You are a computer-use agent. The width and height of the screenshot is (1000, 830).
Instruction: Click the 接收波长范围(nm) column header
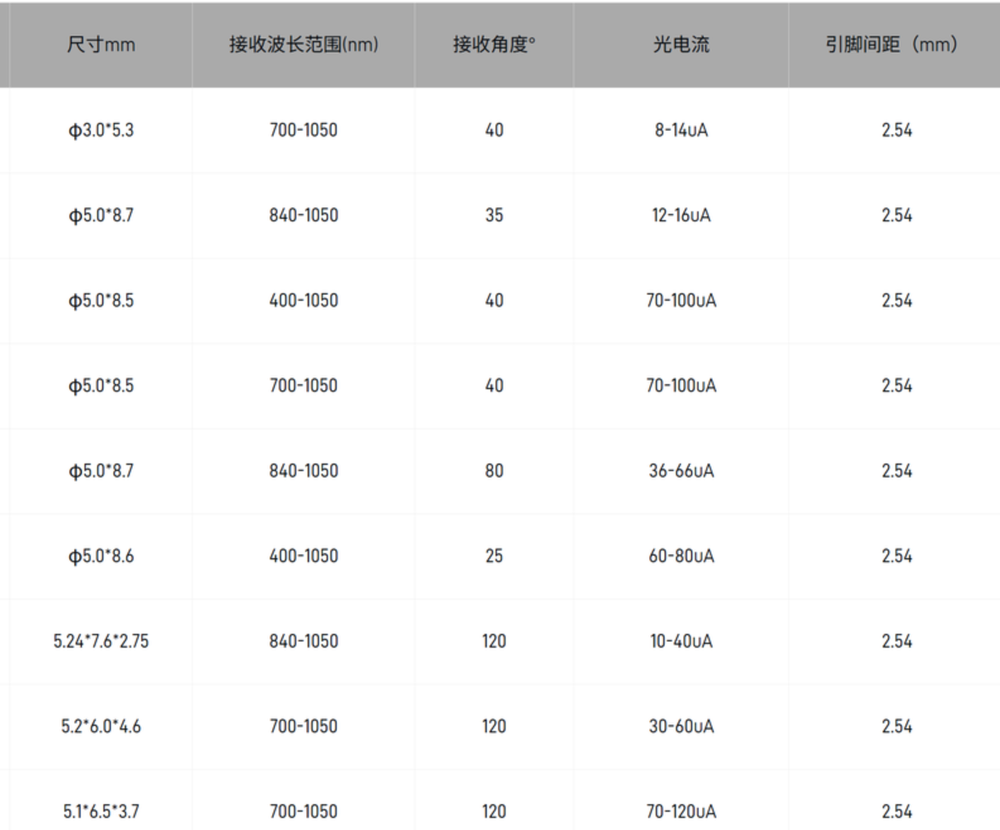303,45
